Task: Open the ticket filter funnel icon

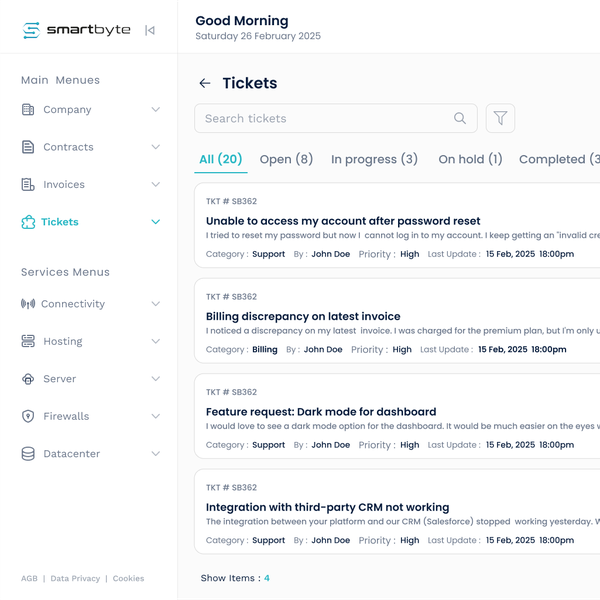Action: (500, 118)
